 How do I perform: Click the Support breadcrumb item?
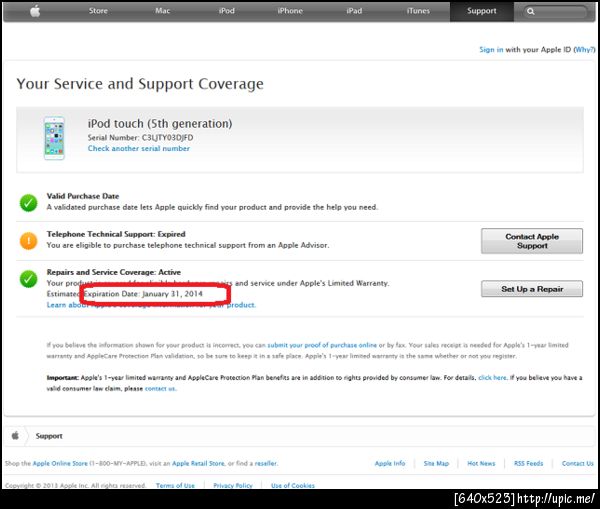49,436
